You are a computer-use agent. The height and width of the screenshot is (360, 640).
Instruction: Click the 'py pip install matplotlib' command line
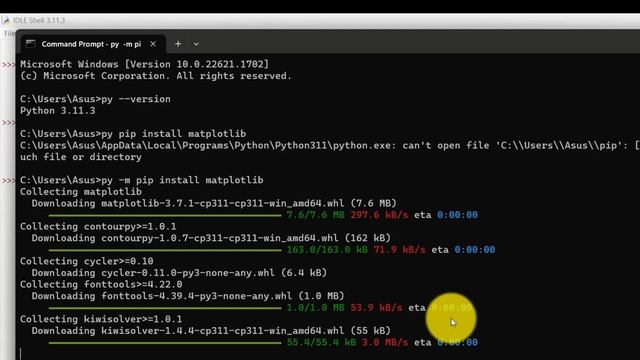click(133, 134)
